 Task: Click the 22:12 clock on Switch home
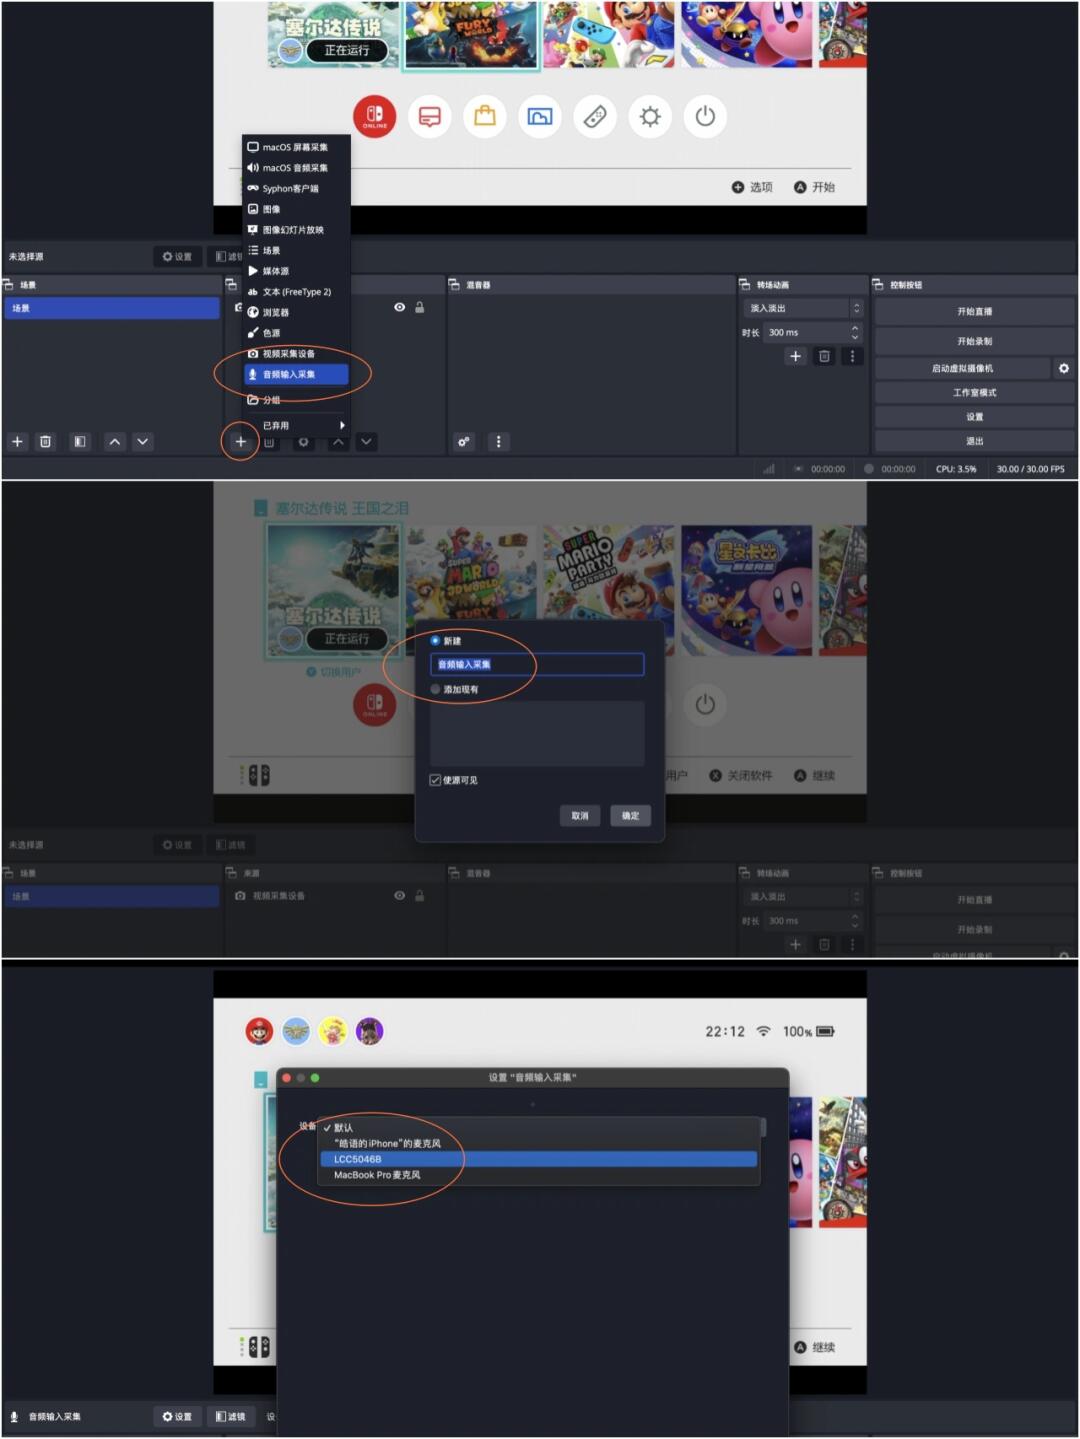[725, 1031]
